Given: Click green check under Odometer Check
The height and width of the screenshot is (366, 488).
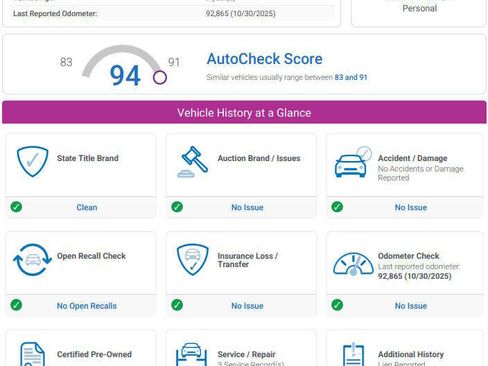Looking at the screenshot, I should coord(337,305).
